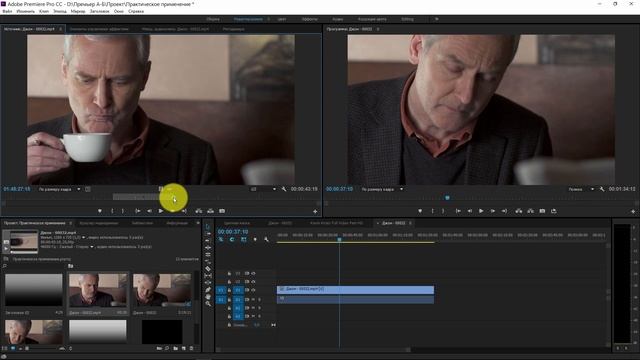The image size is (640, 360).
Task: Click Lift button in Program monitor
Action: 518,211
